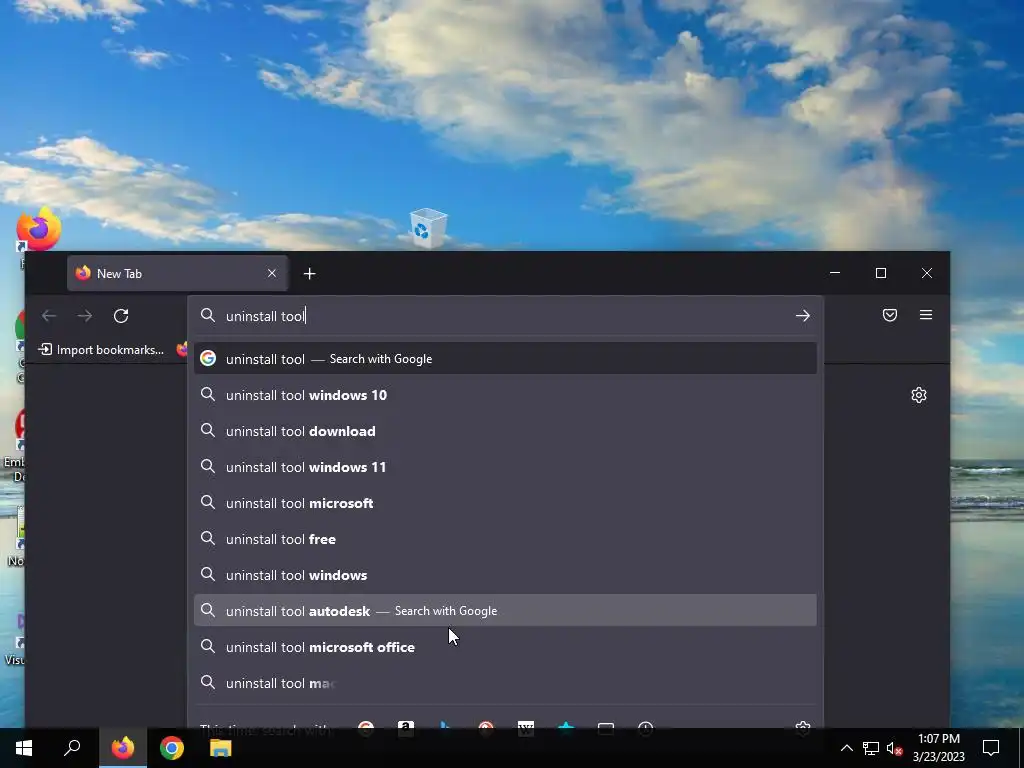Open the Windows Start menu
This screenshot has height=768, width=1024.
point(24,748)
